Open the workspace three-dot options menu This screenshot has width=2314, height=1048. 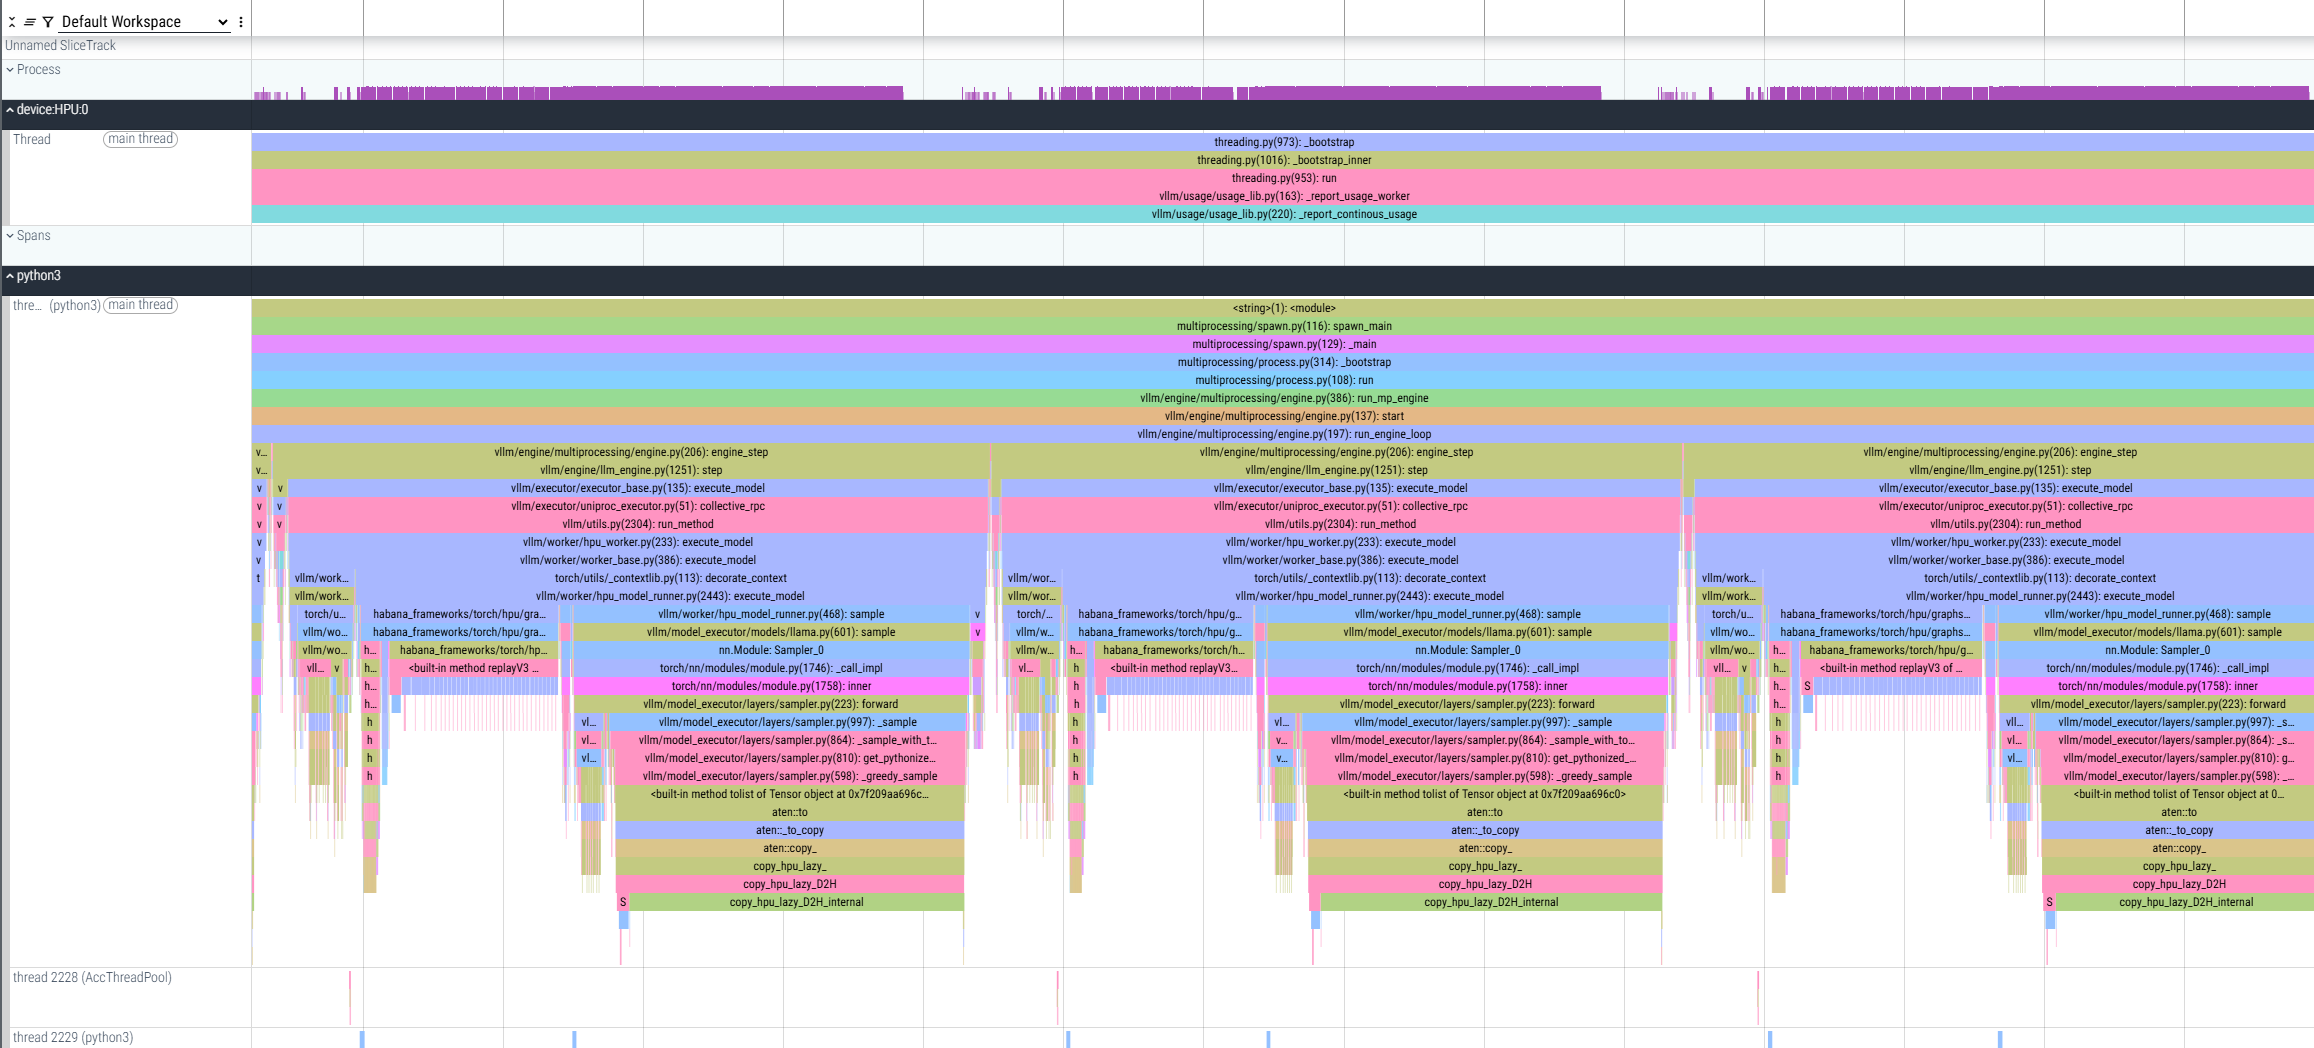click(241, 22)
